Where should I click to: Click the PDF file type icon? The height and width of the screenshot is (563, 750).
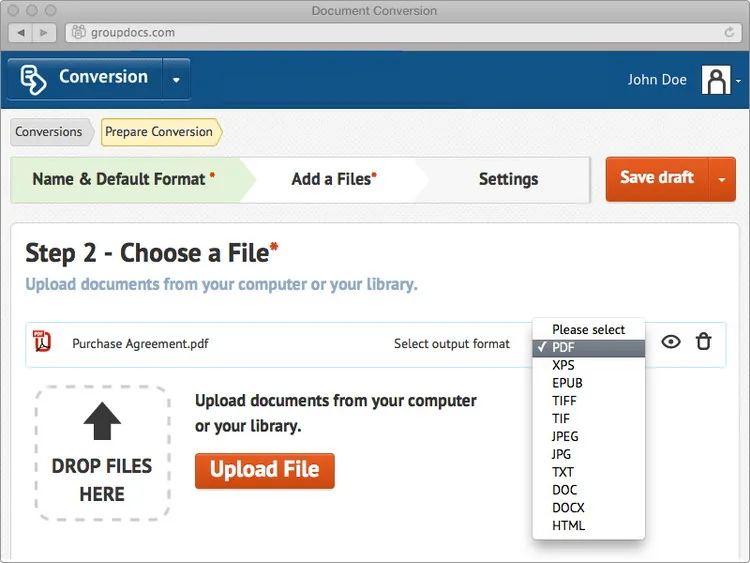pyautogui.click(x=42, y=341)
